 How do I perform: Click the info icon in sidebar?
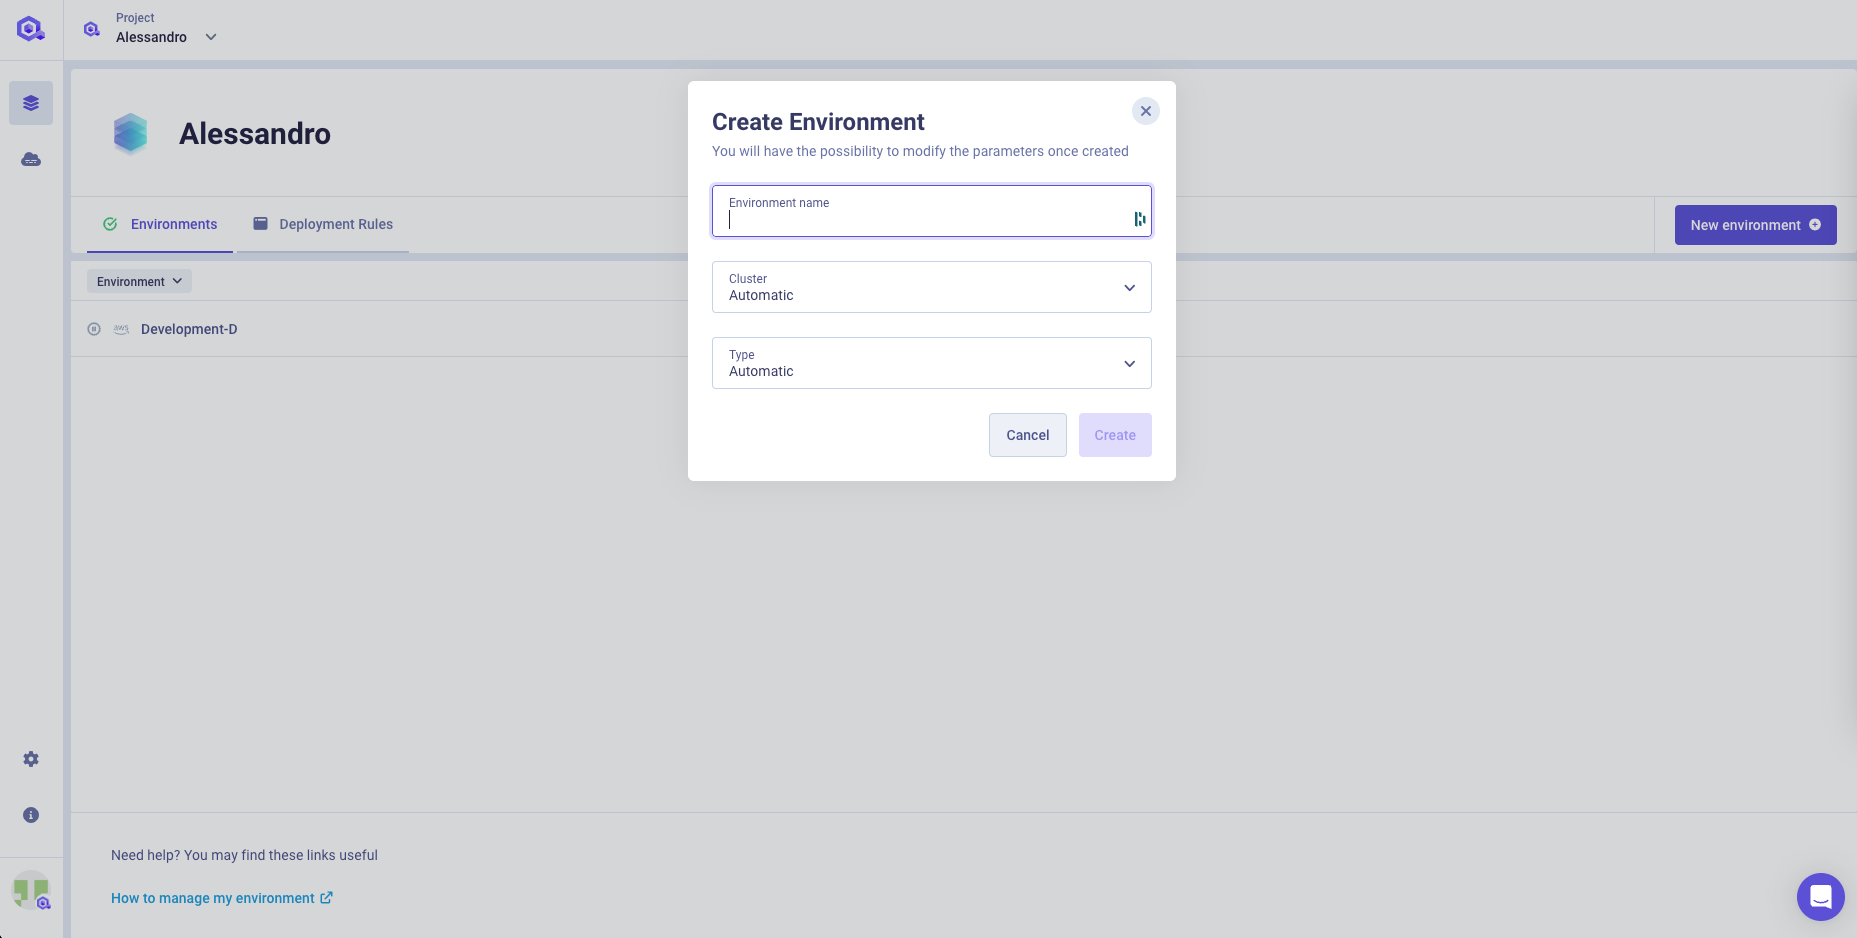(x=31, y=815)
